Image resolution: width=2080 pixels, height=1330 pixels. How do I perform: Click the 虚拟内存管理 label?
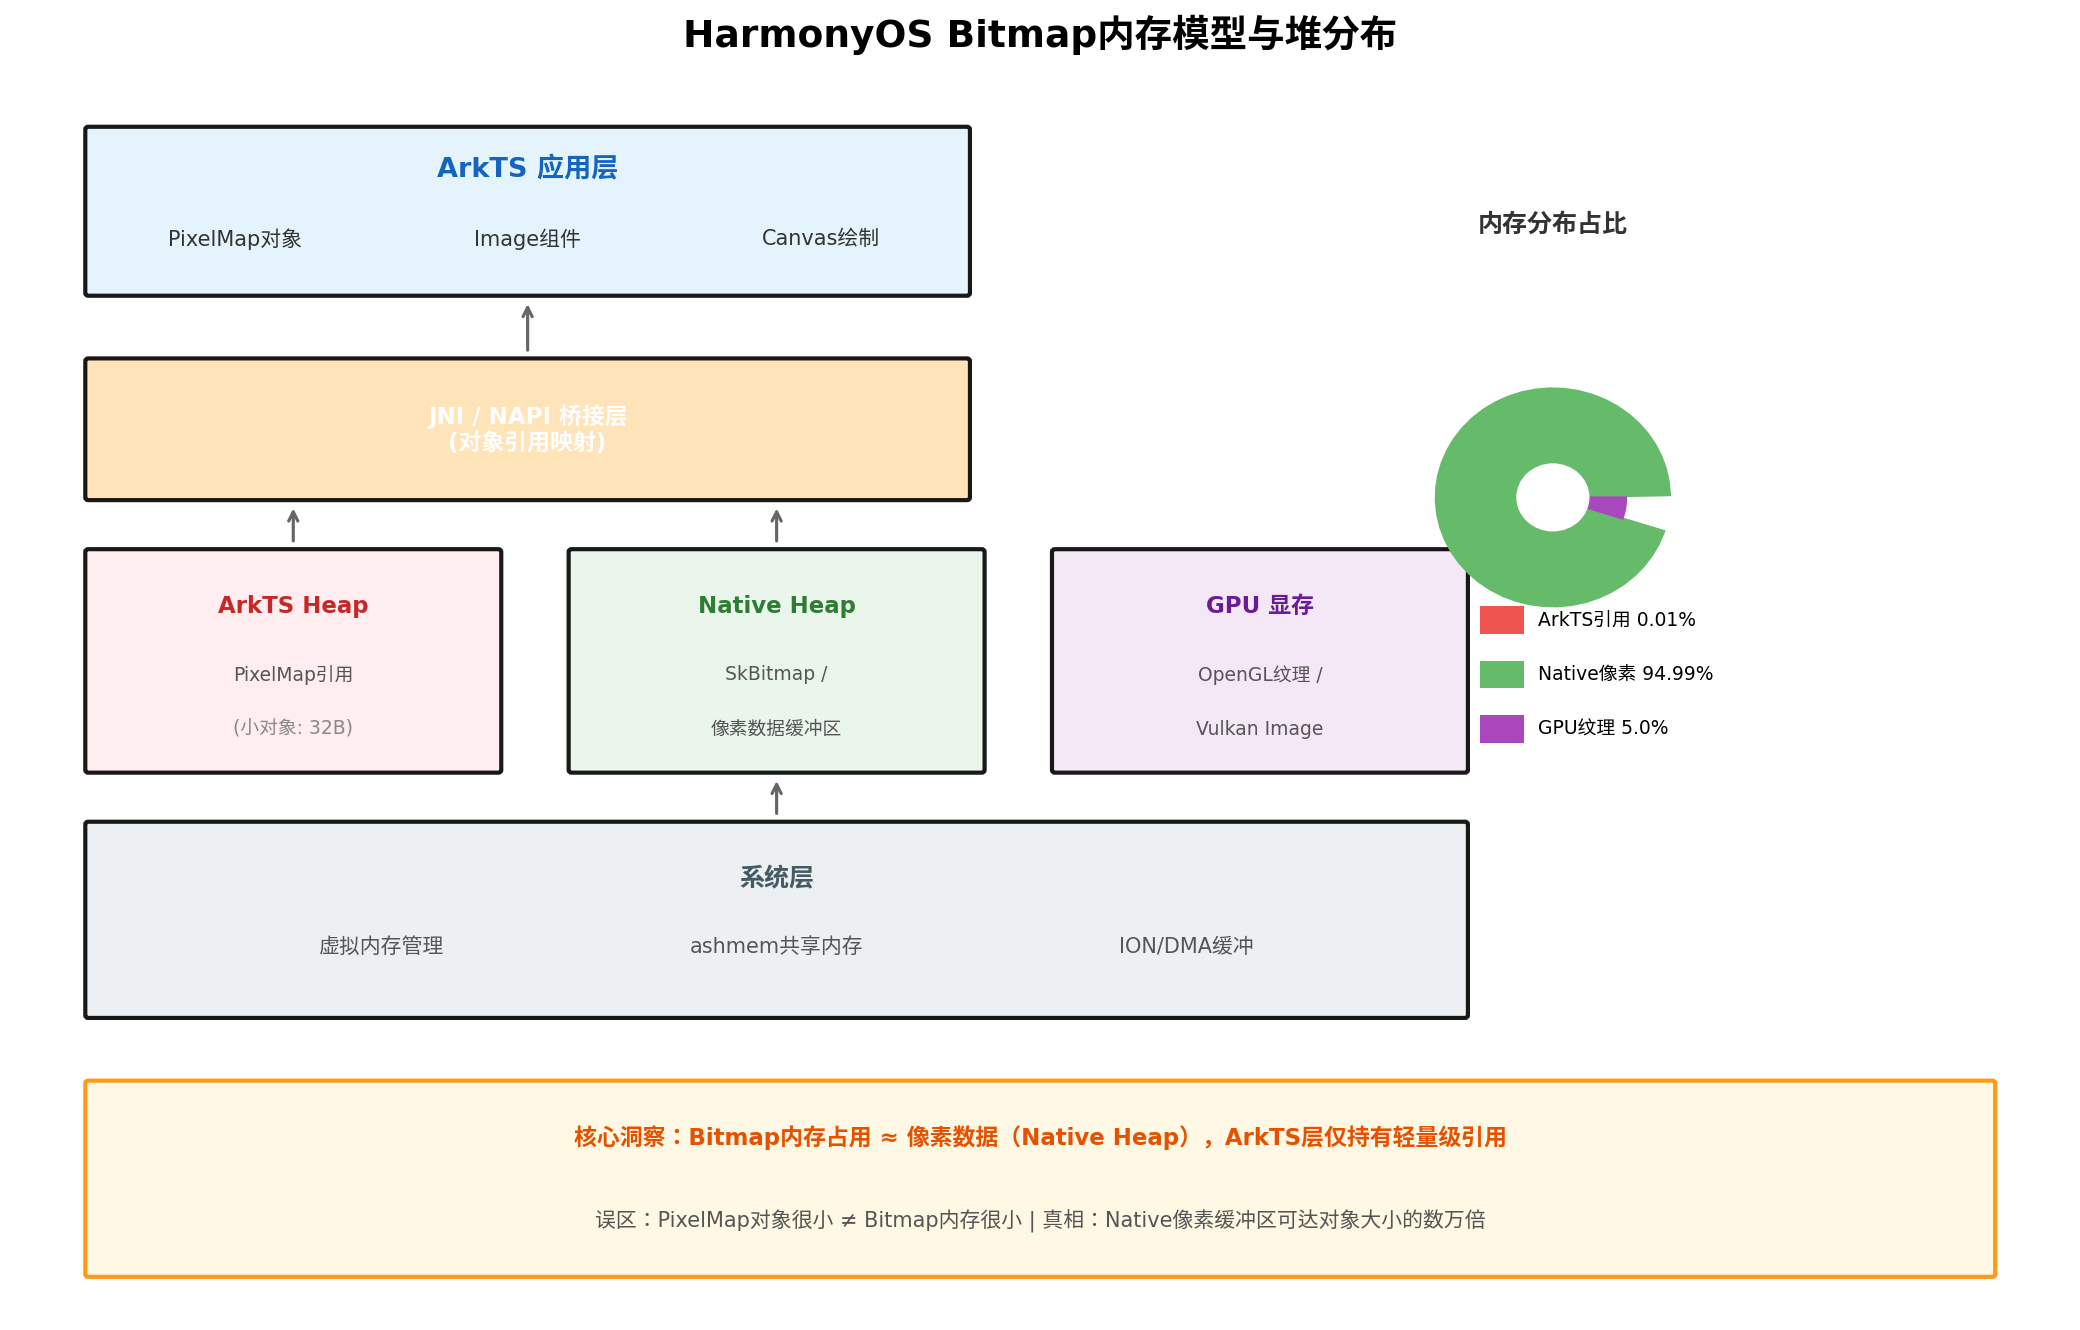[381, 946]
